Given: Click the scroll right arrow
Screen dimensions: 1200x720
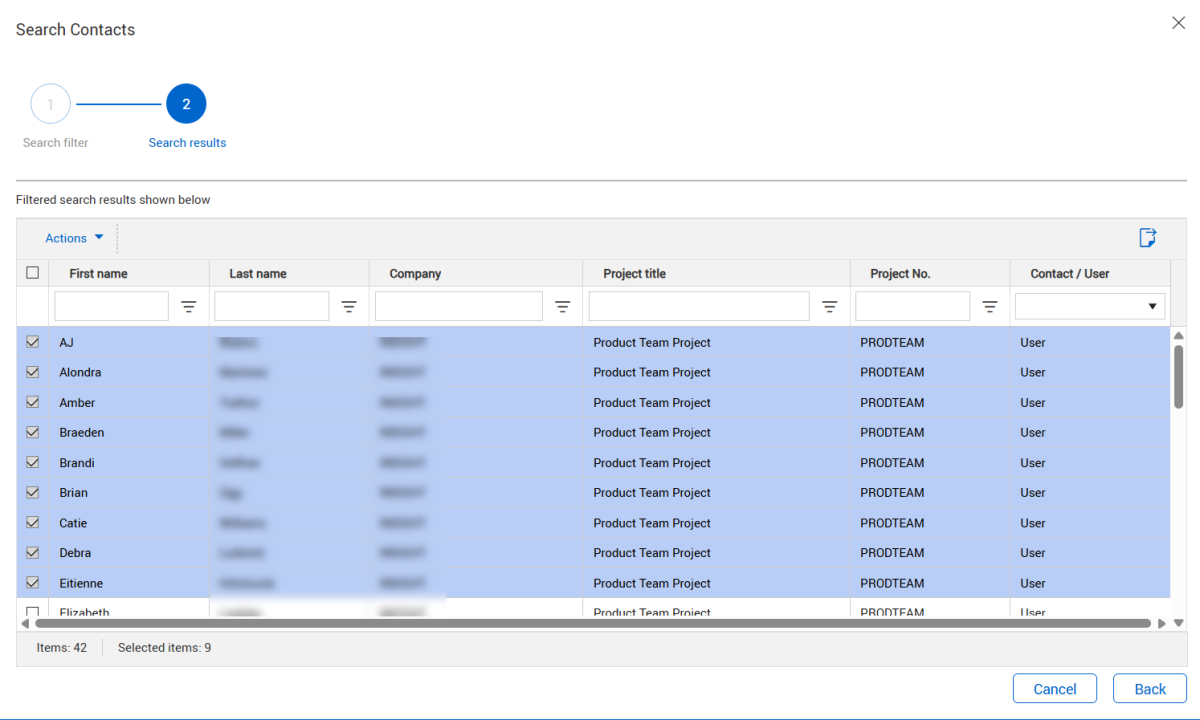Looking at the screenshot, I should coord(1162,623).
